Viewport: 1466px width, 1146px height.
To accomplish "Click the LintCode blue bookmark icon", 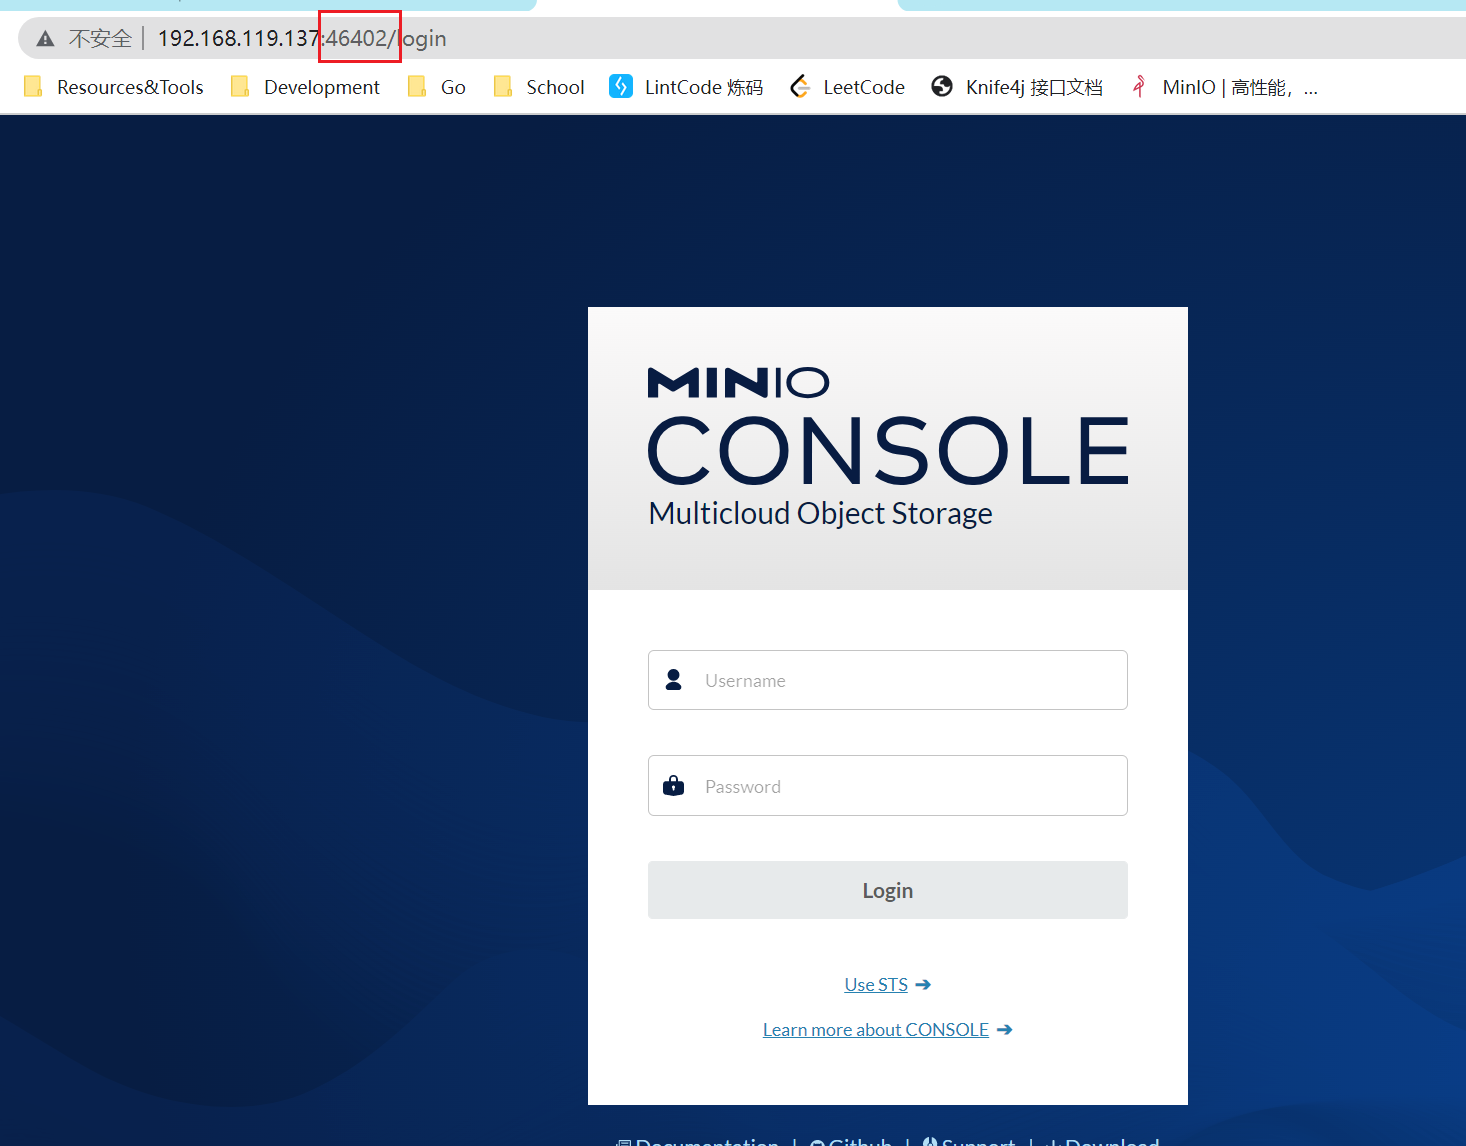I will (621, 86).
